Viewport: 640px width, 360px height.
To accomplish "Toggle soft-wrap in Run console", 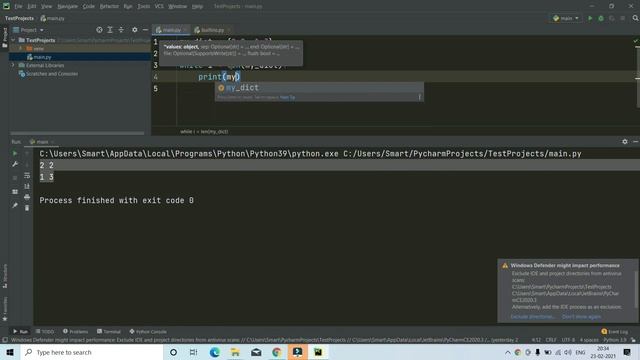I will 27,176.
